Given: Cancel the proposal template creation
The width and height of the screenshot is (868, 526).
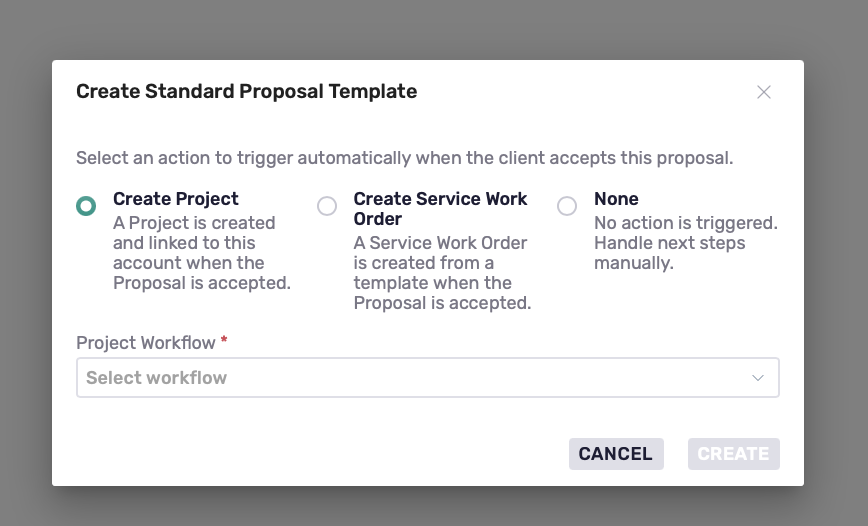Looking at the screenshot, I should (x=616, y=454).
